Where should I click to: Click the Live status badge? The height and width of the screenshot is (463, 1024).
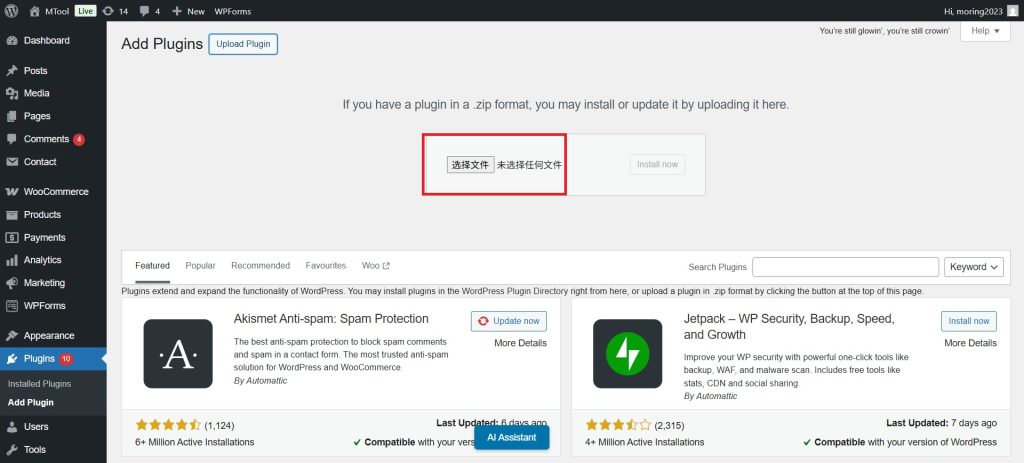click(85, 11)
